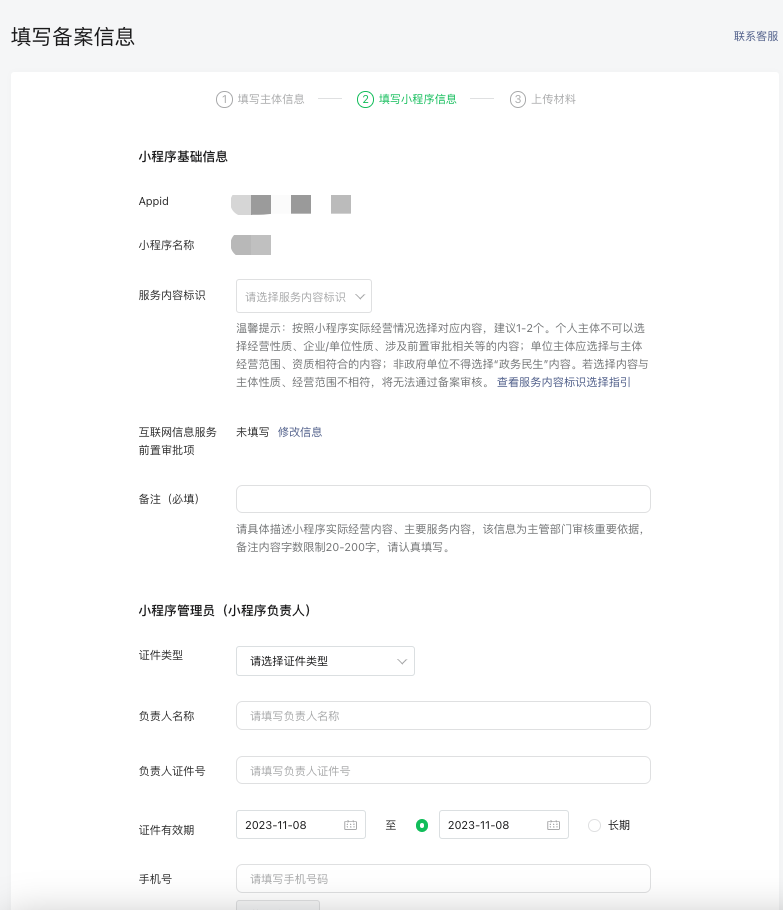Screen dimensions: 783x910
Task: Click 小程序管理员（小程序负责人）heading
Action: [225, 611]
